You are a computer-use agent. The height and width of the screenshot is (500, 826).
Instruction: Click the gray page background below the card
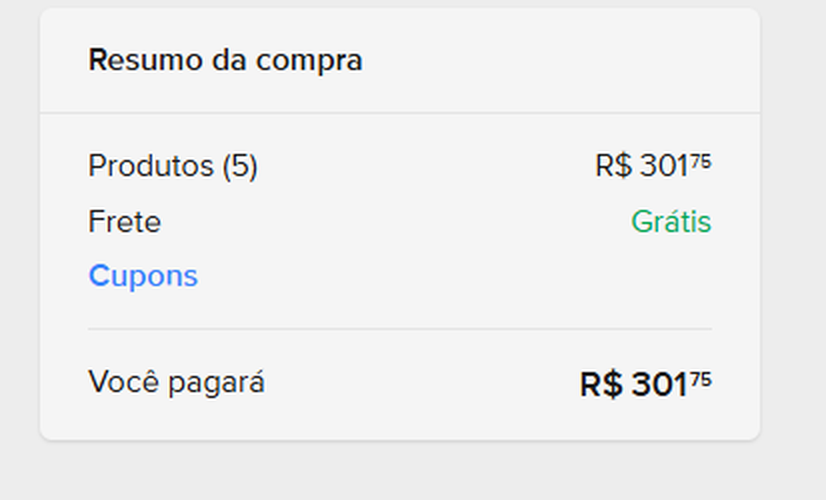coord(400,472)
